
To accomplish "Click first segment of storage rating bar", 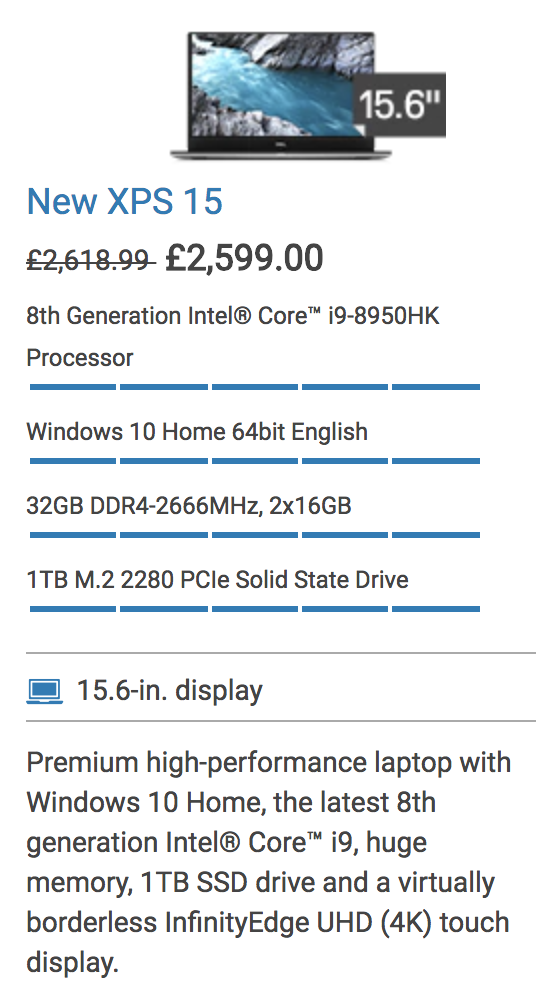I will tap(73, 609).
